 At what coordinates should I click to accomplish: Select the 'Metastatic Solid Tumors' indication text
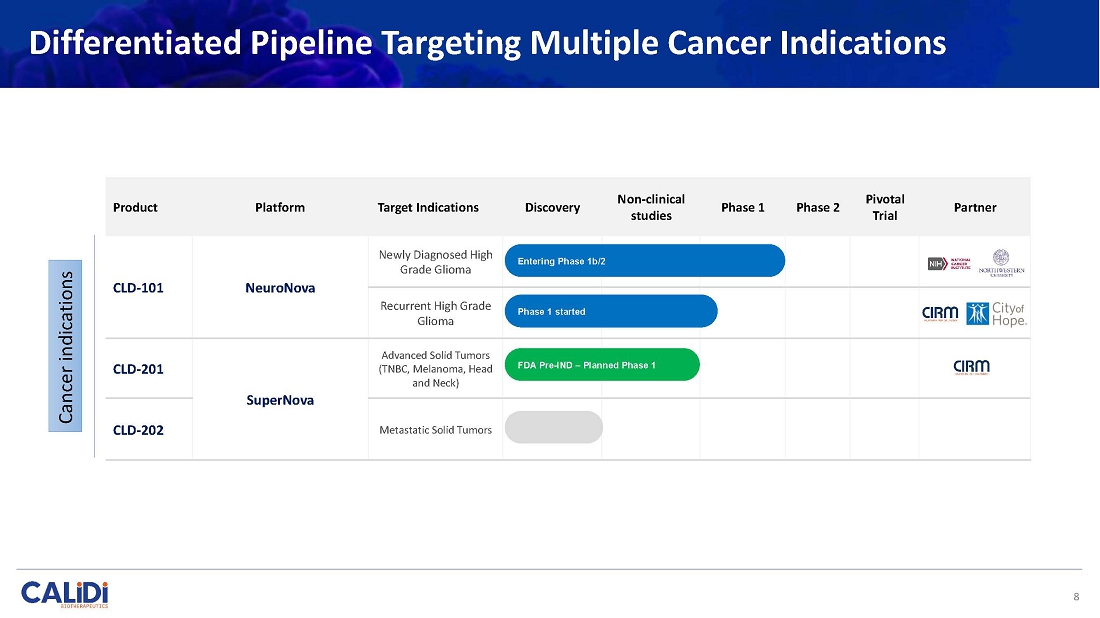[435, 430]
